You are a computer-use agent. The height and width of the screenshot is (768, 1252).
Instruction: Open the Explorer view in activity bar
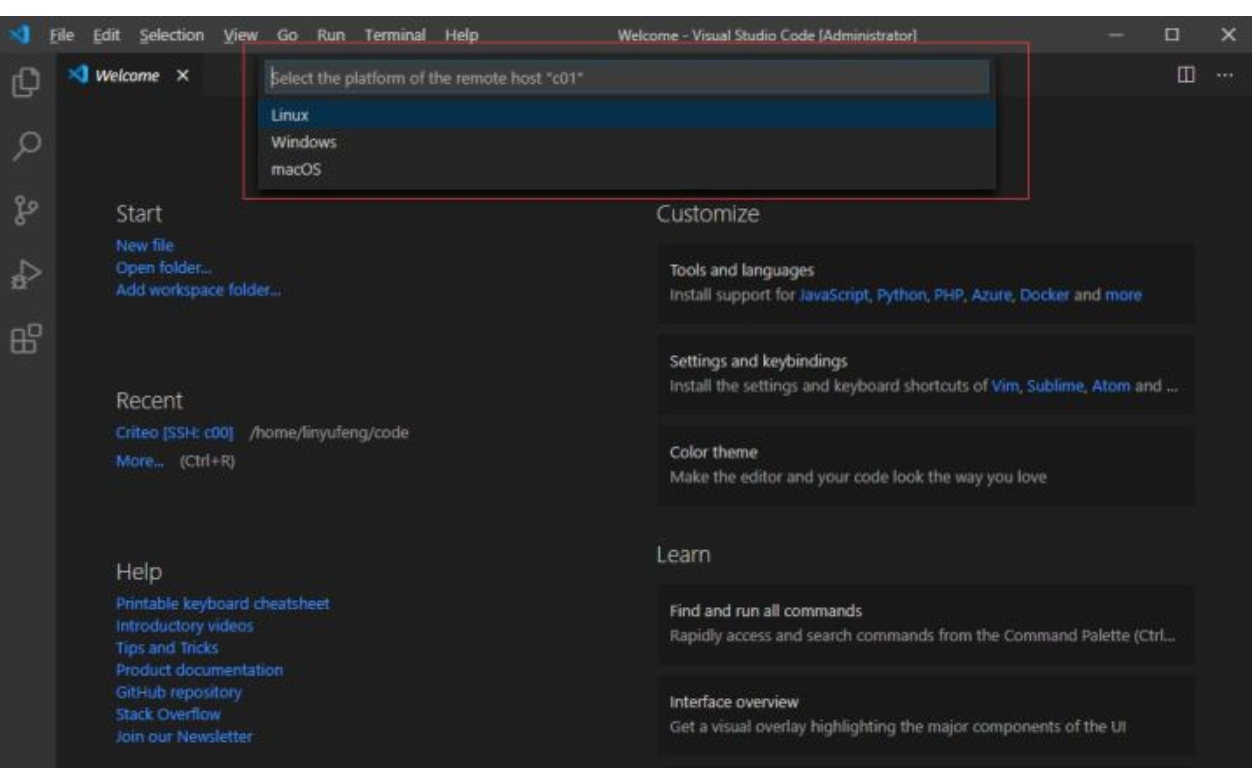coord(25,82)
